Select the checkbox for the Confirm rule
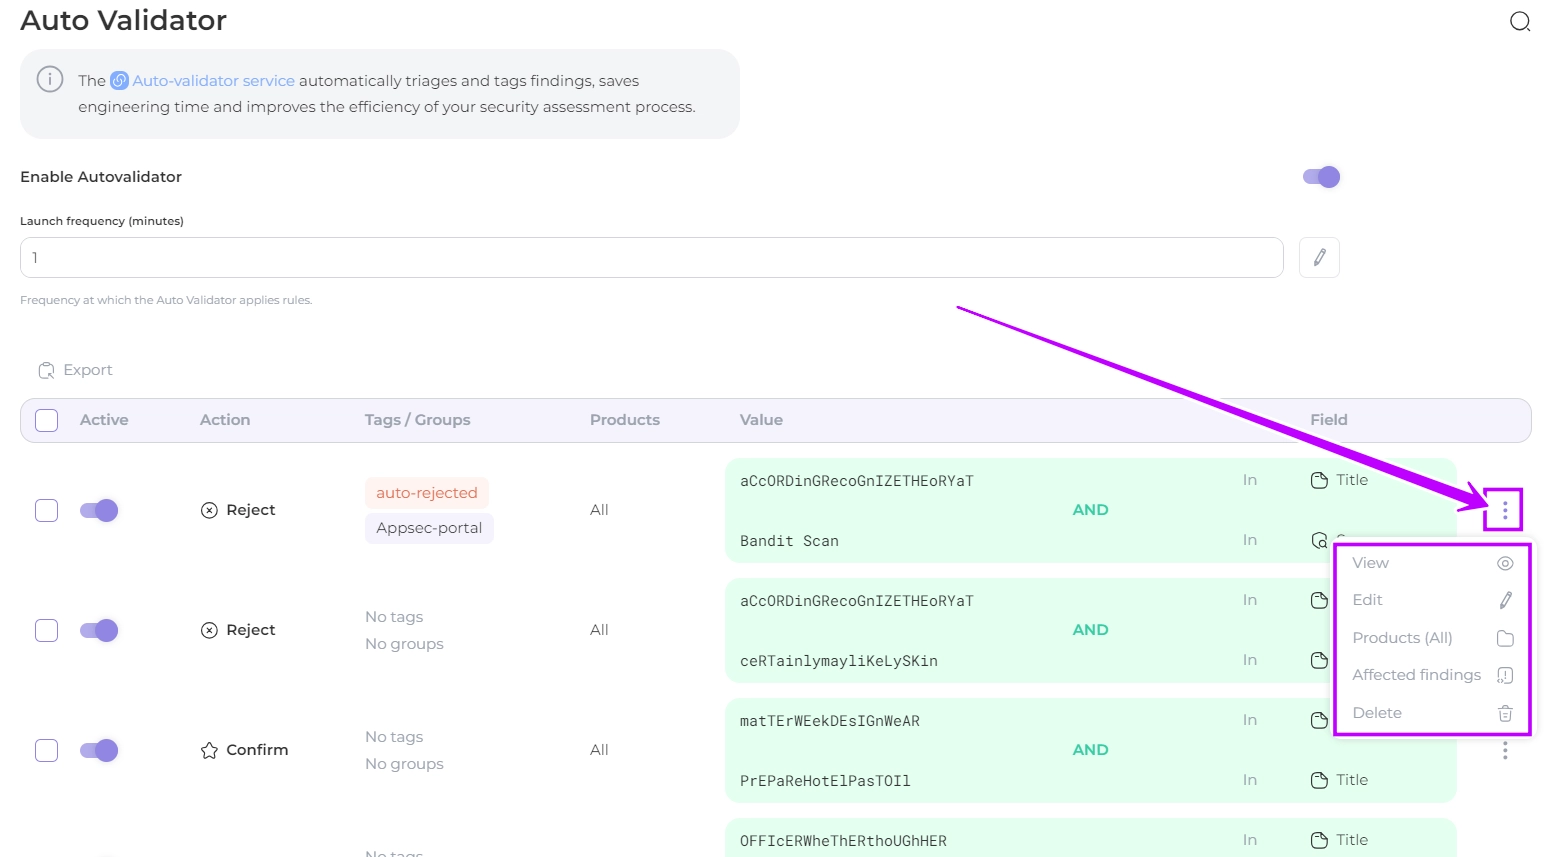This screenshot has width=1560, height=857. click(47, 750)
